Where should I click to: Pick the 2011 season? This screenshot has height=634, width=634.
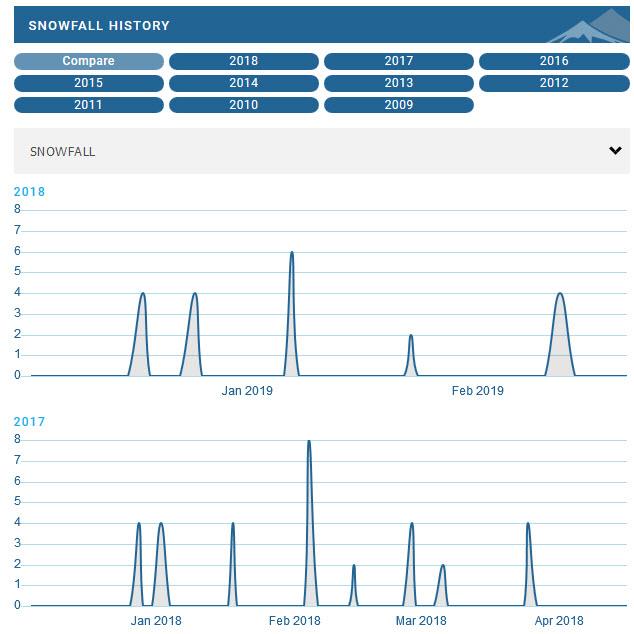click(x=89, y=105)
